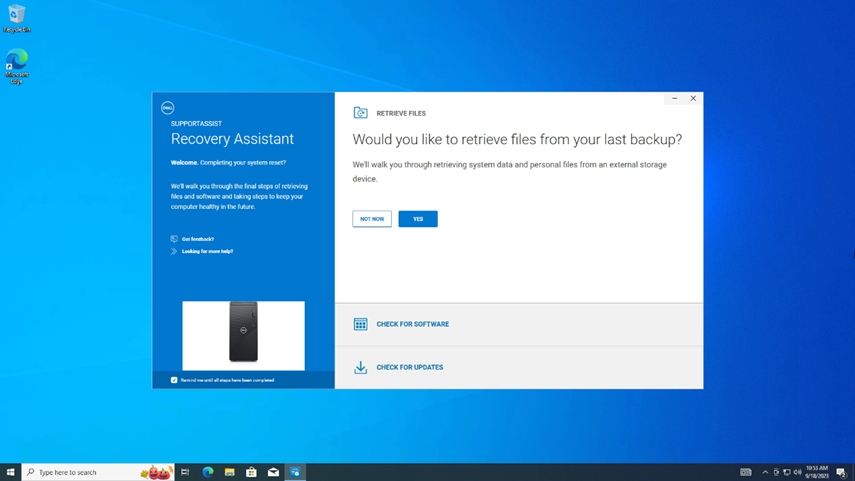Open the Got feedback link
Screen dimensions: 855x481
click(x=198, y=239)
